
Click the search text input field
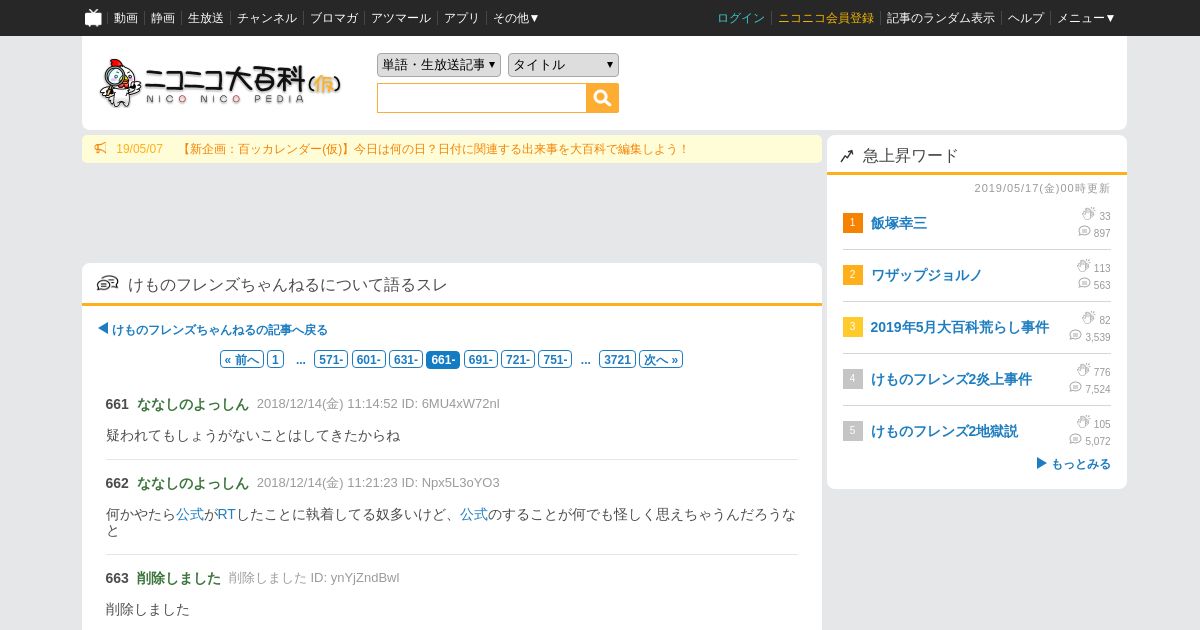click(x=482, y=98)
